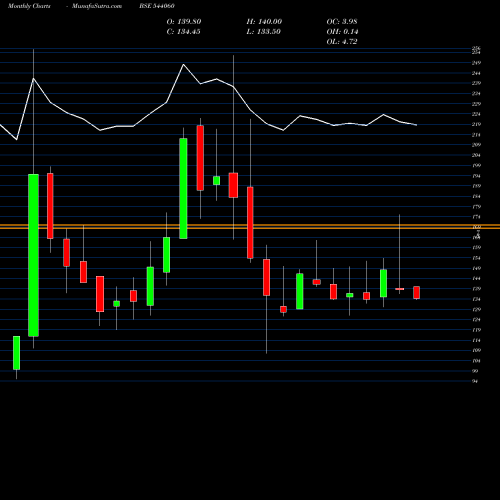This screenshot has width=500, height=500.
Task: Click the white line's highest peak point
Action: [x=183, y=64]
